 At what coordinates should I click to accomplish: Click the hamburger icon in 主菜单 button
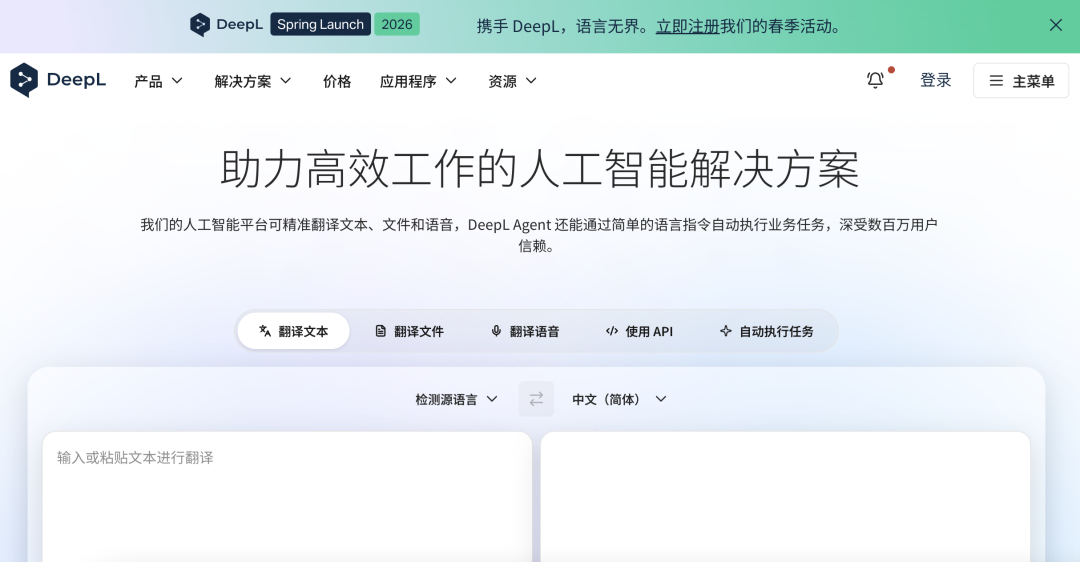pos(996,81)
